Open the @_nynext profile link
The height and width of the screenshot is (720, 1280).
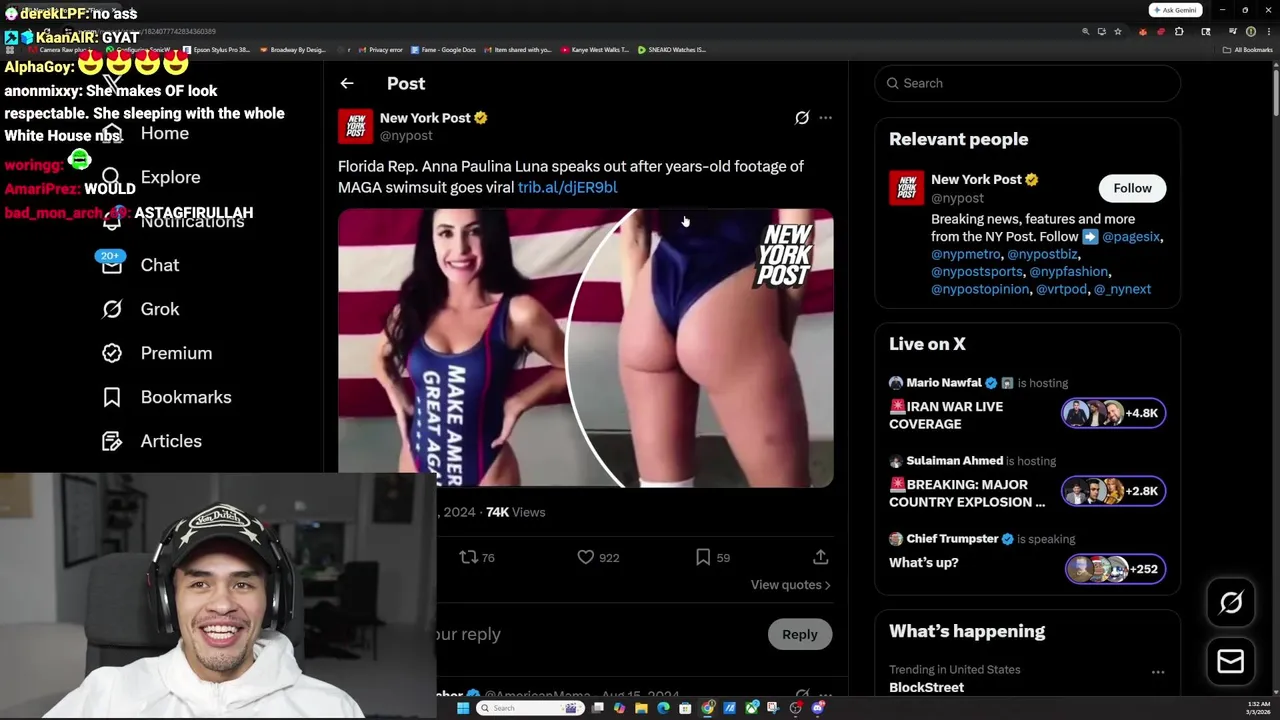pos(1122,289)
